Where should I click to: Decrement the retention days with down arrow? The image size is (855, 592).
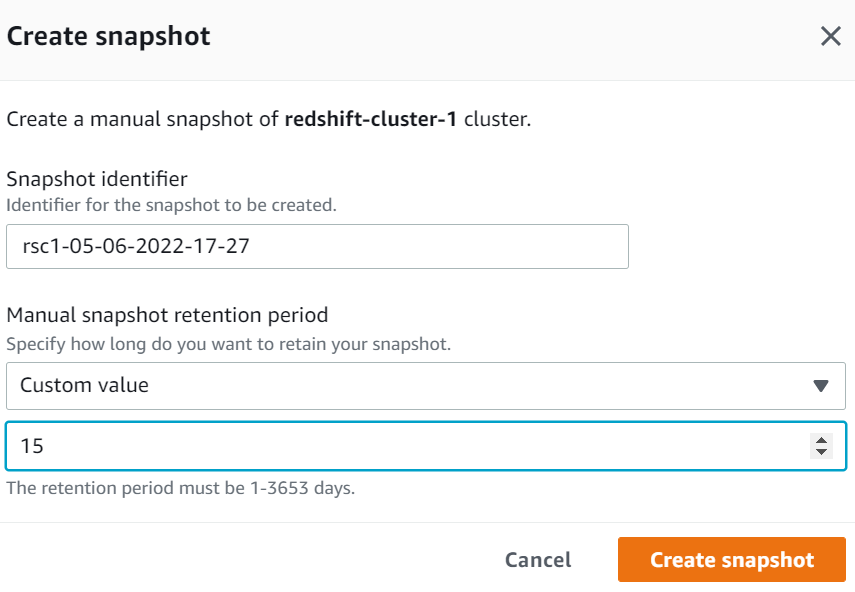point(822,451)
